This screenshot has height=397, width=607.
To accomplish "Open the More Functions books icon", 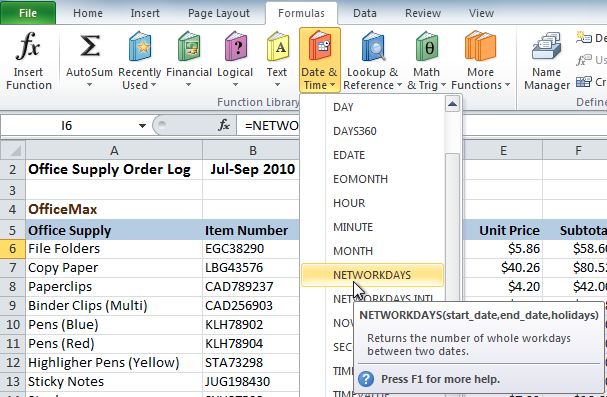I will click(480, 47).
